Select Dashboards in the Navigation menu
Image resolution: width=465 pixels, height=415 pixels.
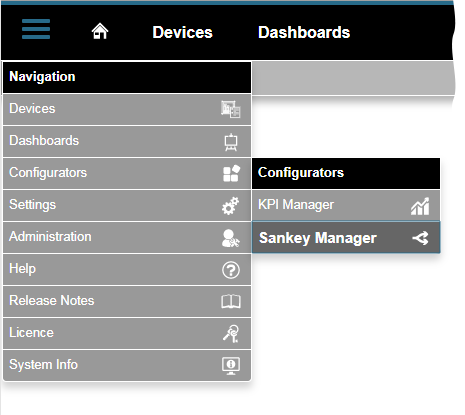(x=127, y=141)
